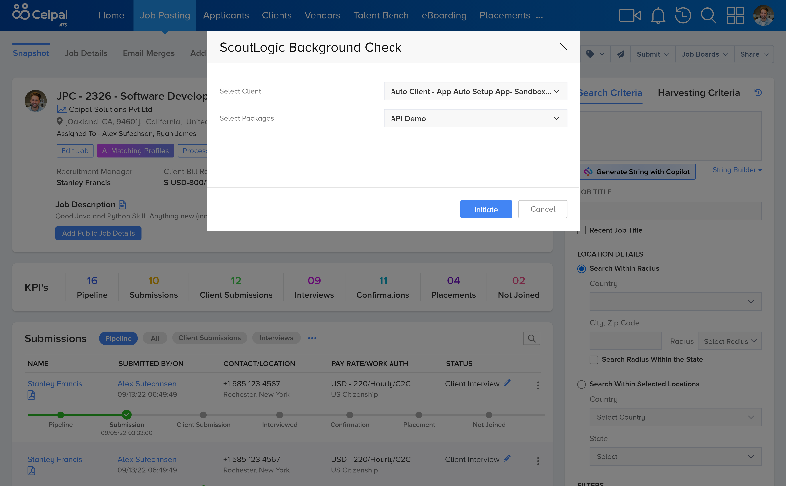Viewport: 786px width, 486px height.
Task: Open the Share dropdown
Action: (x=754, y=54)
